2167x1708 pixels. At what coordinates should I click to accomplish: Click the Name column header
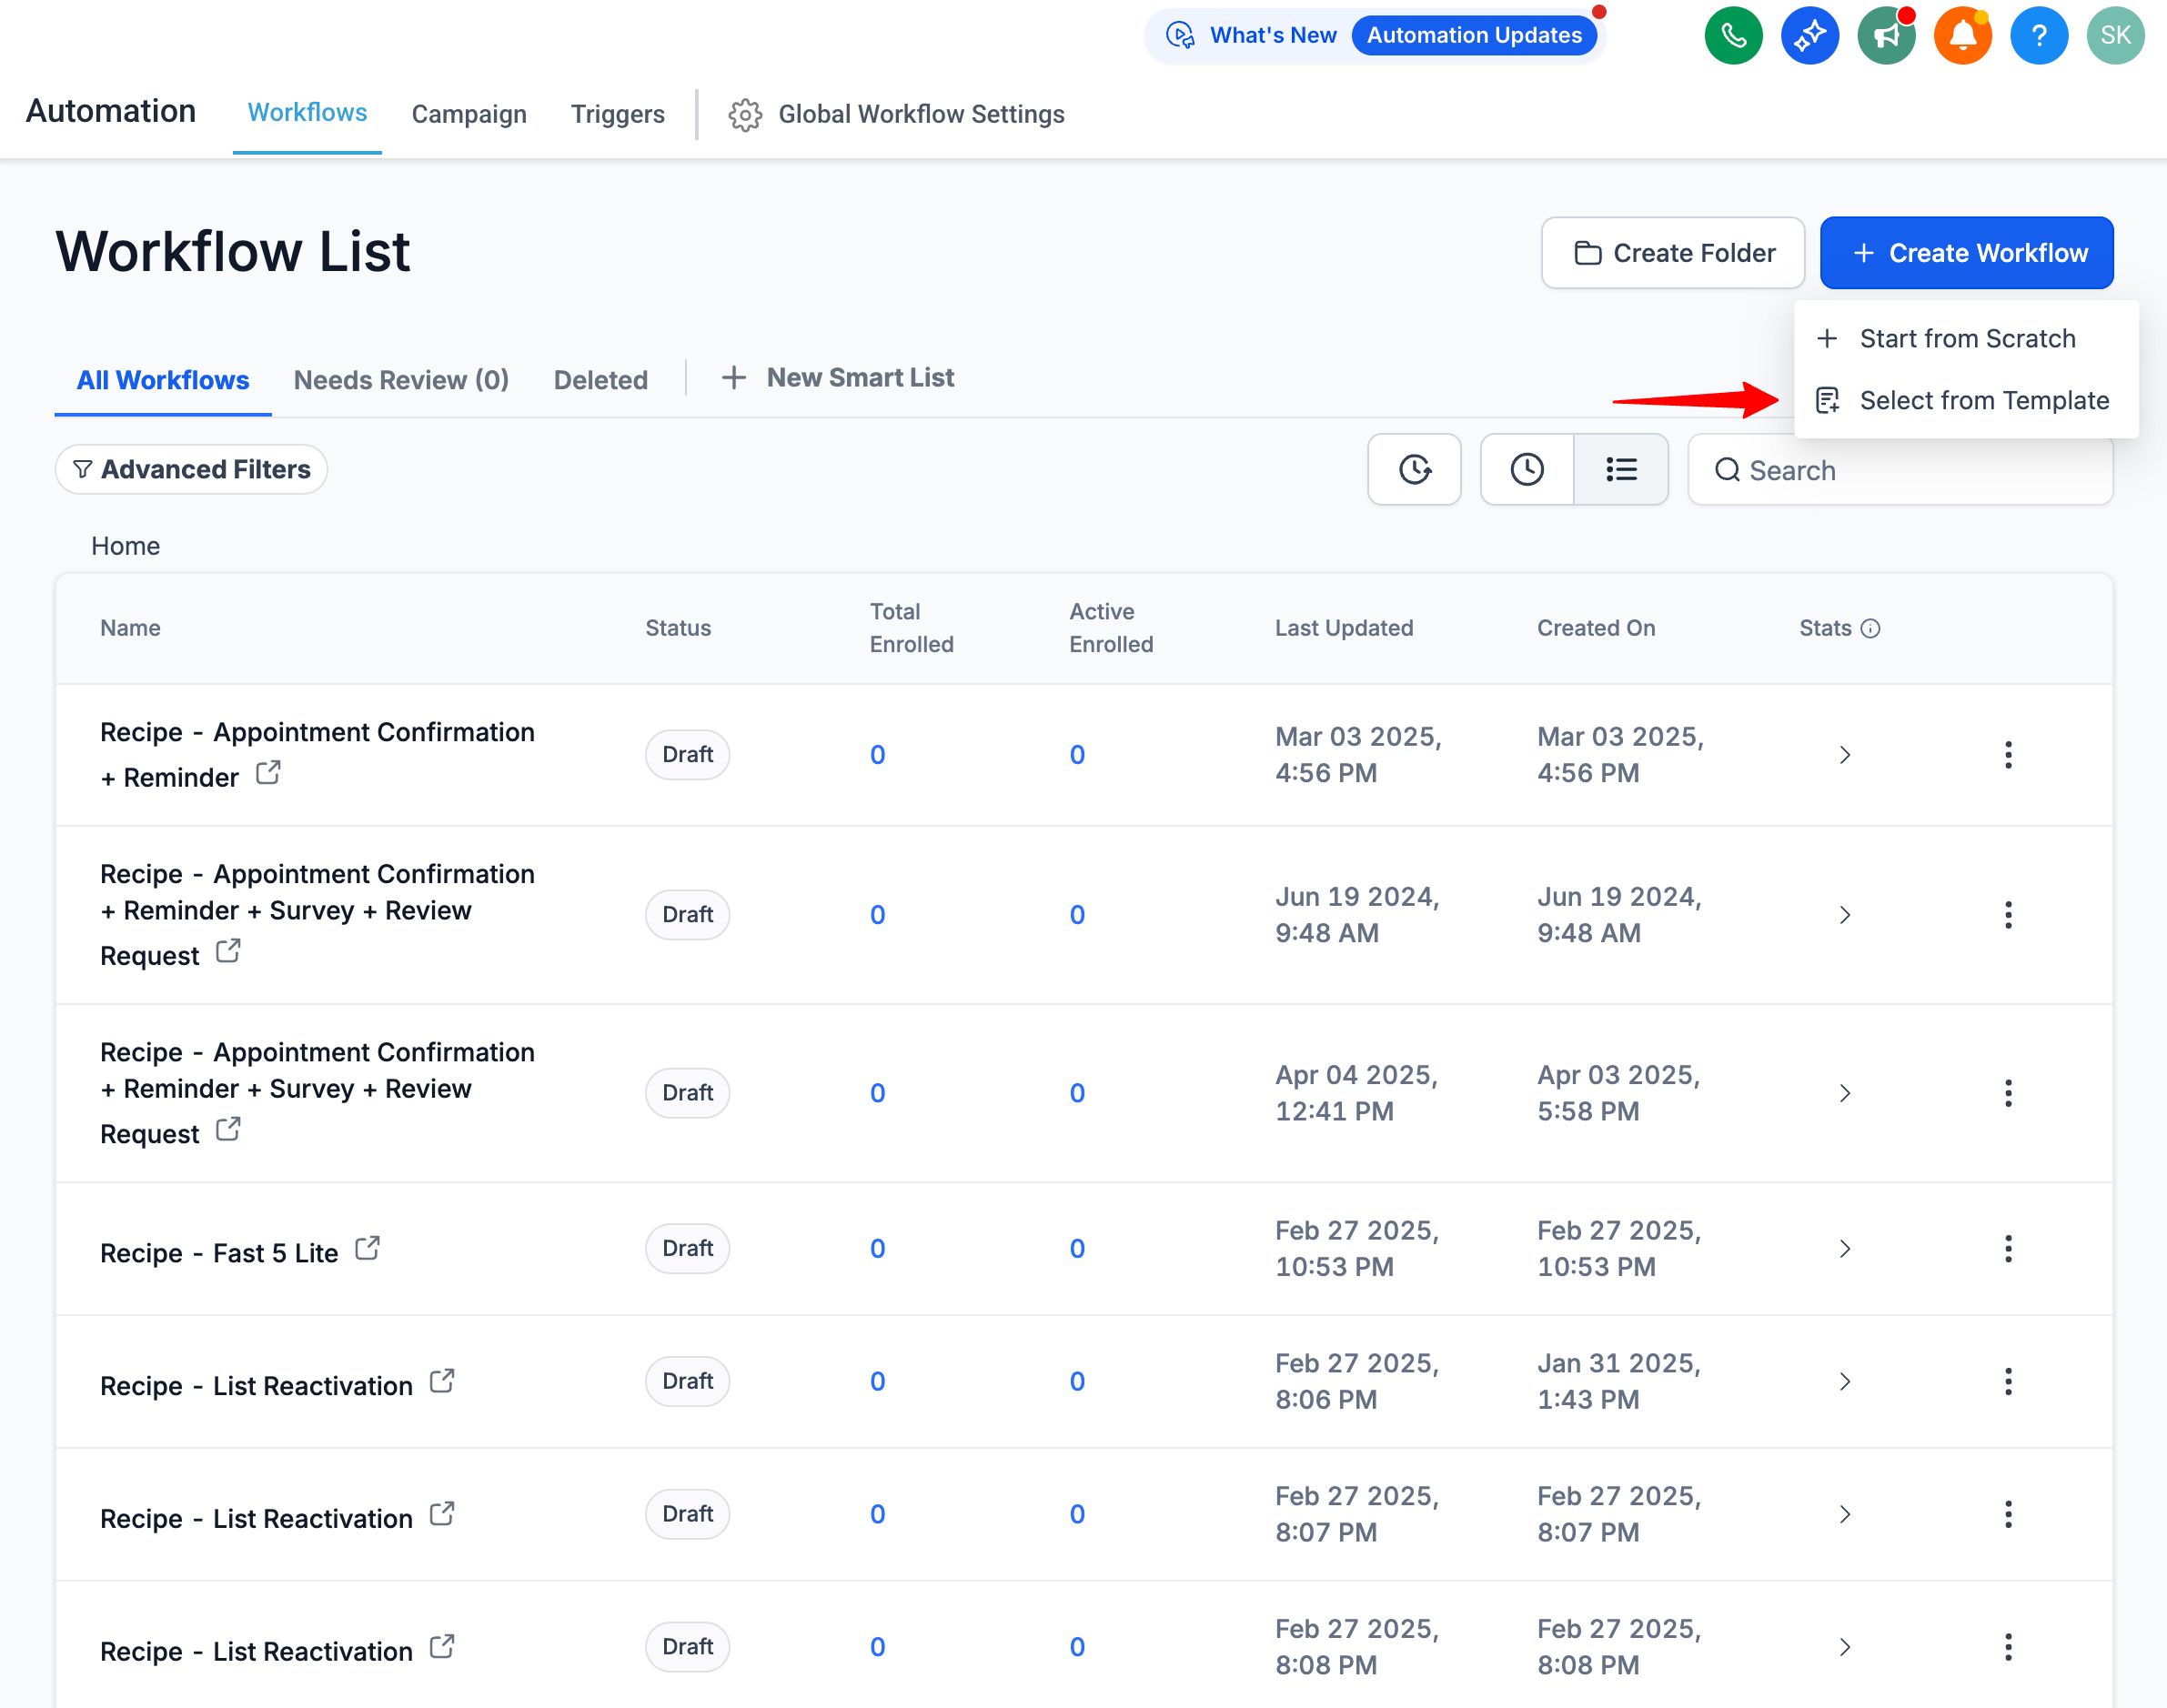click(130, 628)
